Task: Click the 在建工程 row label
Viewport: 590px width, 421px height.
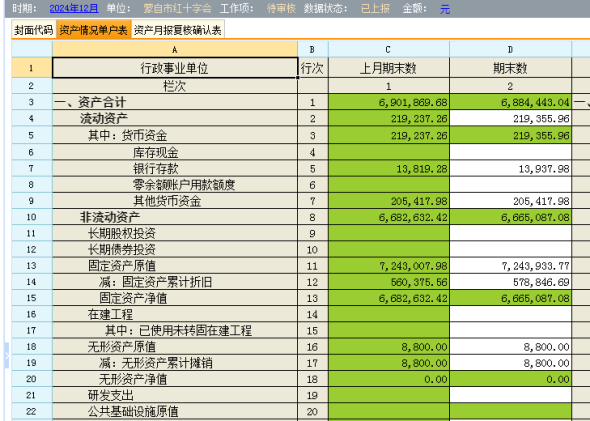Action: 110,314
